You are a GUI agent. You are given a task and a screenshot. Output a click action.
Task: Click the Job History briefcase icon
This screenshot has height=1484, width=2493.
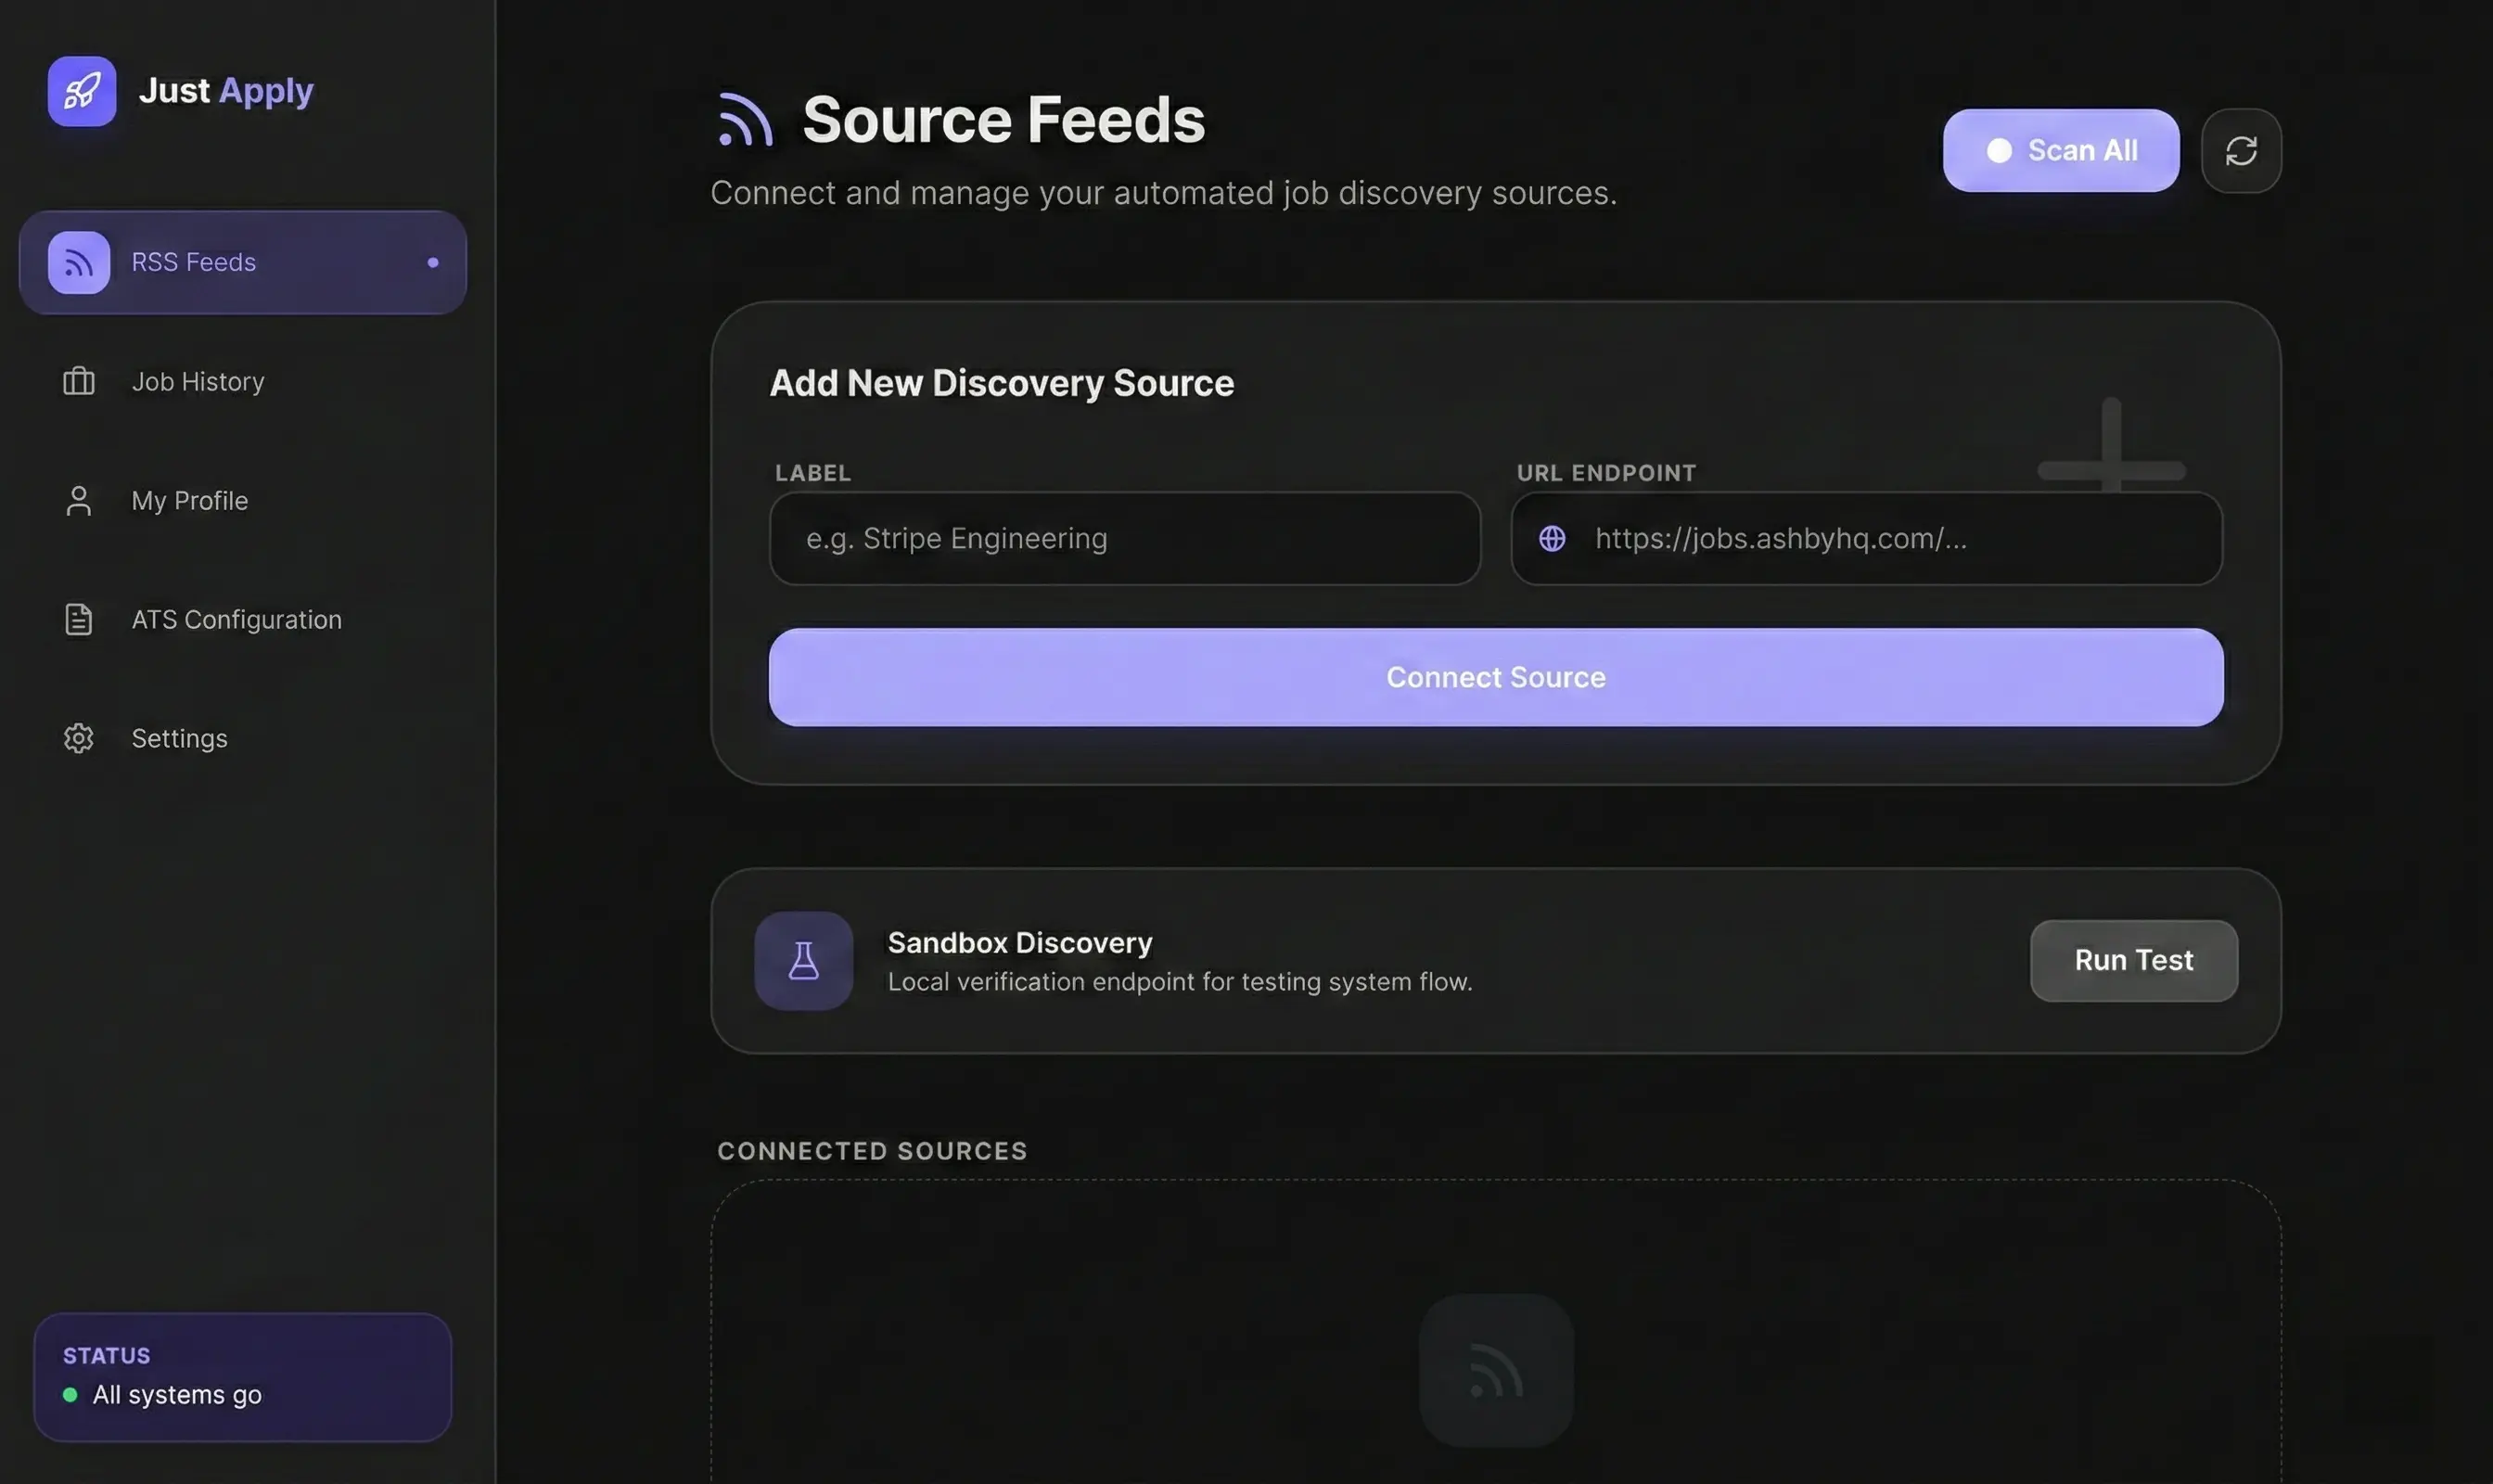(x=79, y=381)
